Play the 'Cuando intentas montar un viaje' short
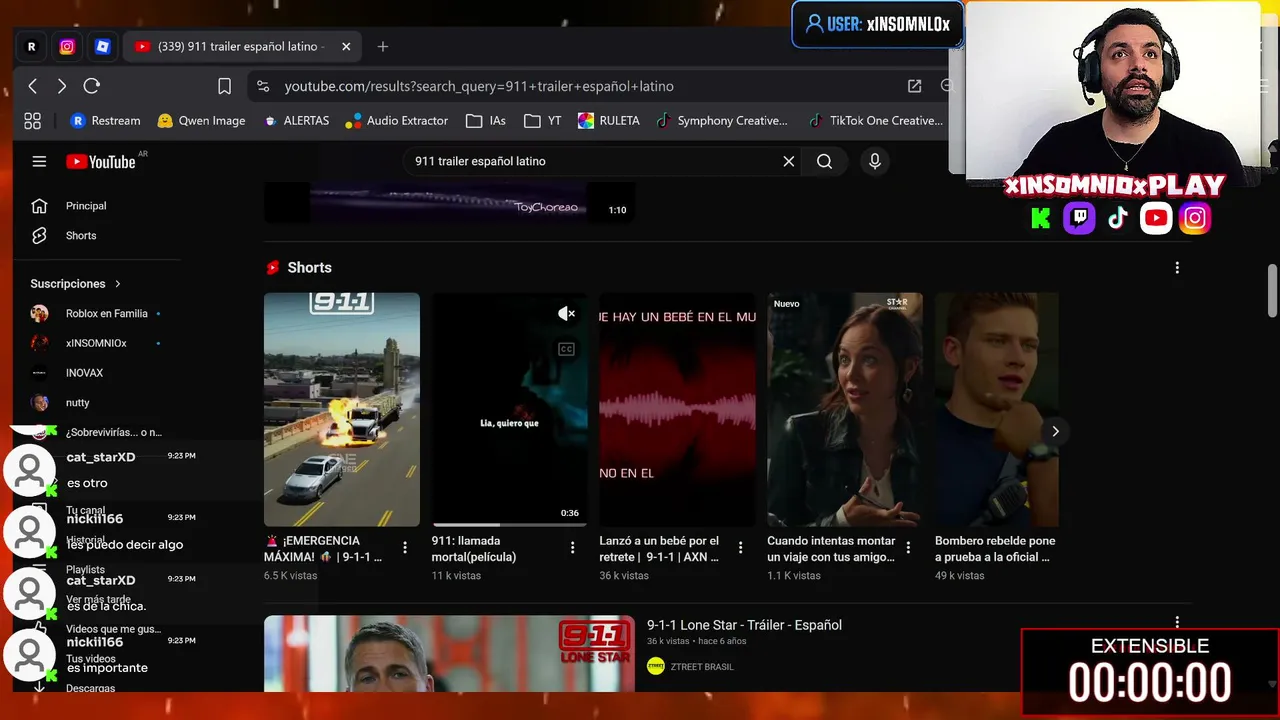This screenshot has width=1280, height=720. pos(845,409)
